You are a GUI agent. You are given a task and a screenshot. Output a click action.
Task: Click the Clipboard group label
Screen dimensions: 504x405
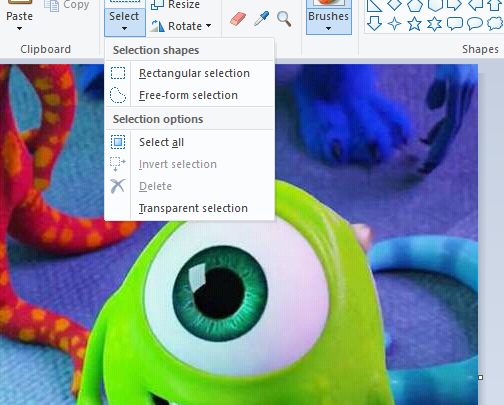pos(45,49)
